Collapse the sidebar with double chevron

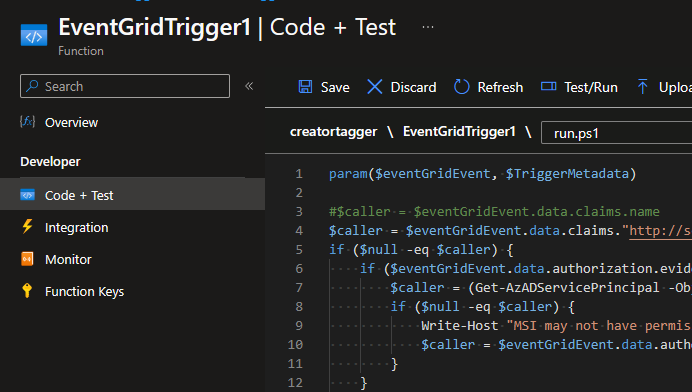tap(249, 86)
